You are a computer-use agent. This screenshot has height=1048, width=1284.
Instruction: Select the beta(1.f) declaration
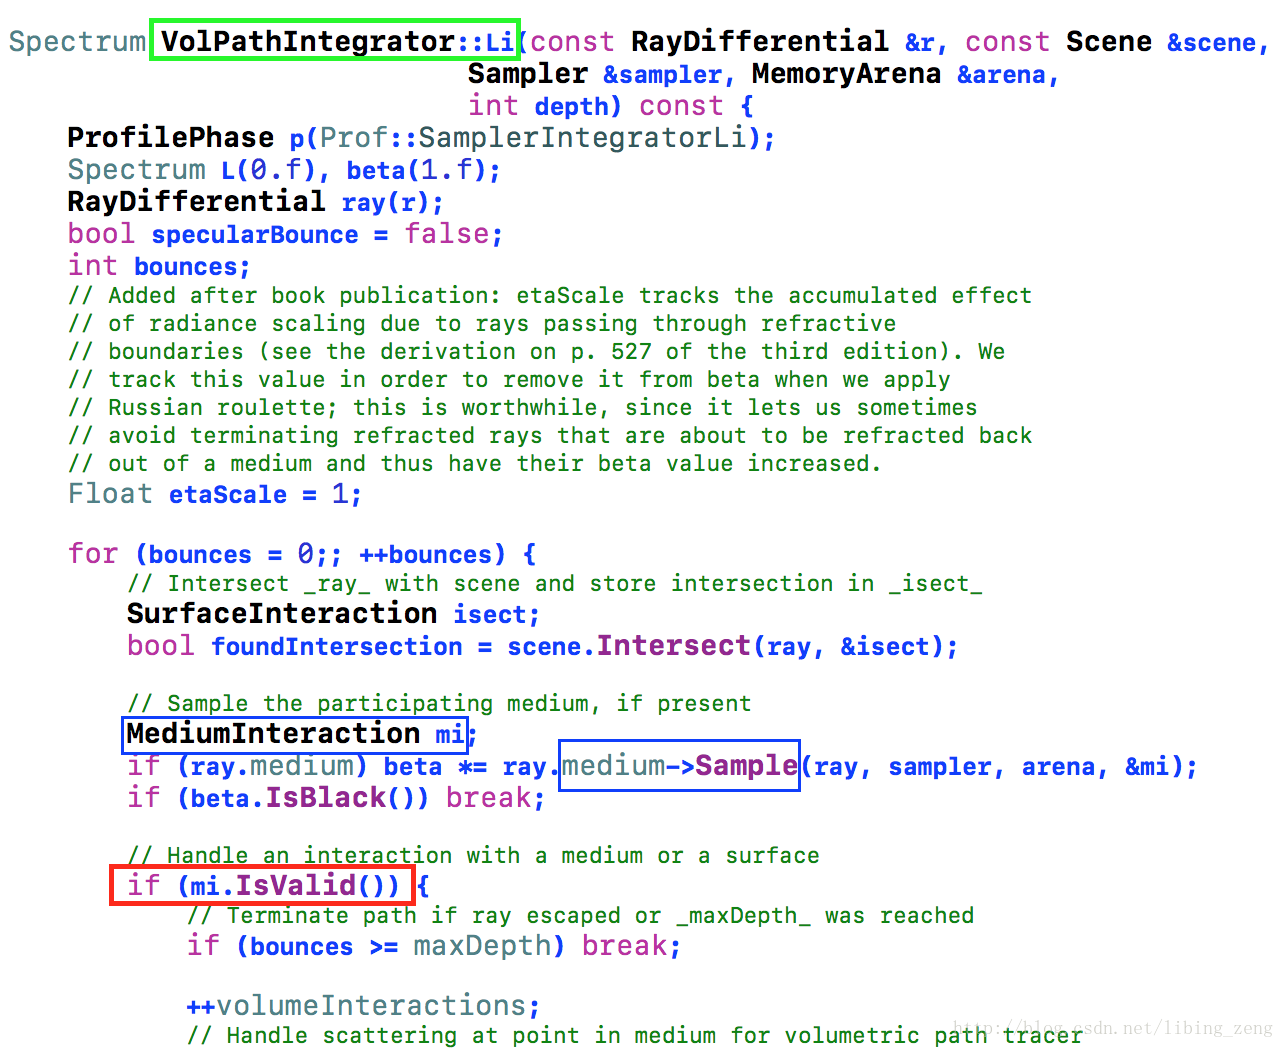pyautogui.click(x=417, y=170)
